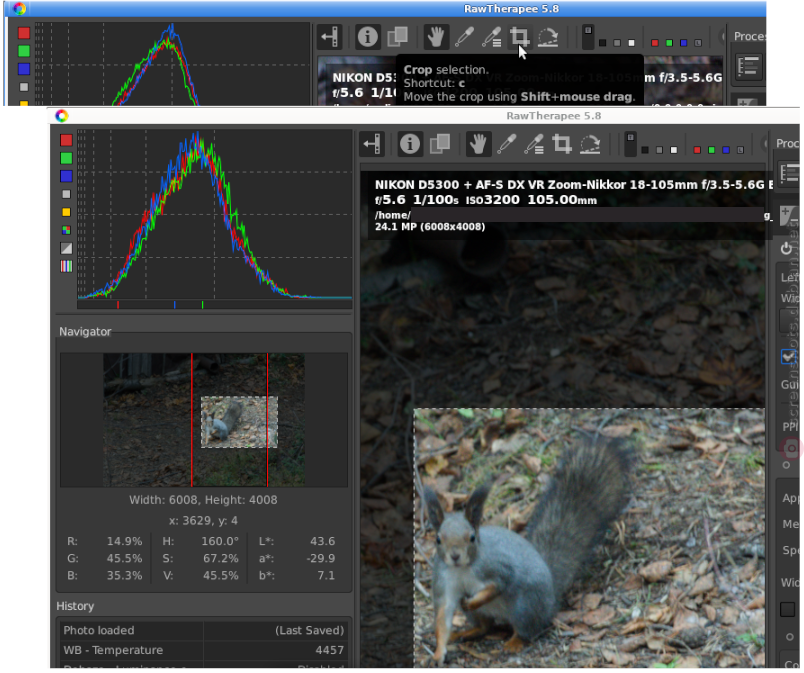Click the squirrel crop area in preview

589,537
